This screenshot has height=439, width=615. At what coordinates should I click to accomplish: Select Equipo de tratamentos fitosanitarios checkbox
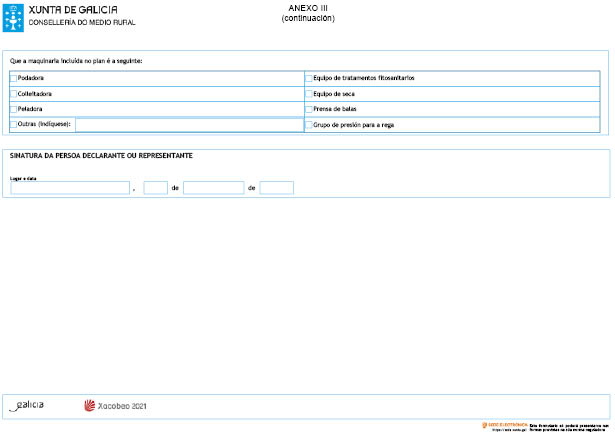(309, 77)
